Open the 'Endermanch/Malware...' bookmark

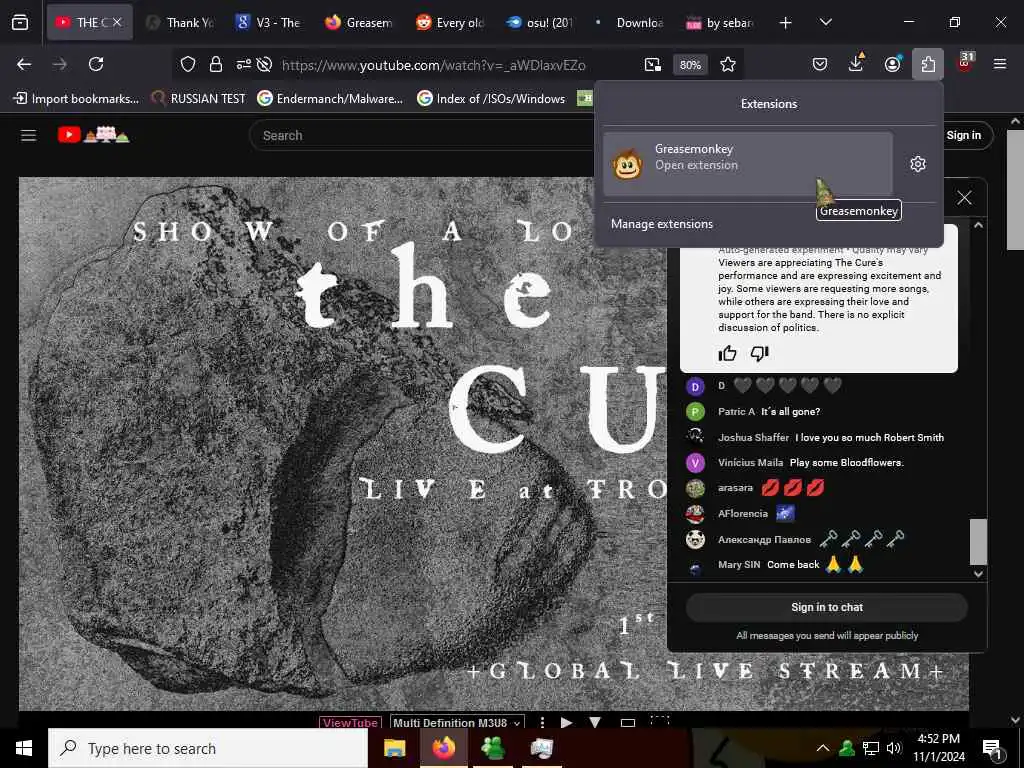tap(330, 99)
